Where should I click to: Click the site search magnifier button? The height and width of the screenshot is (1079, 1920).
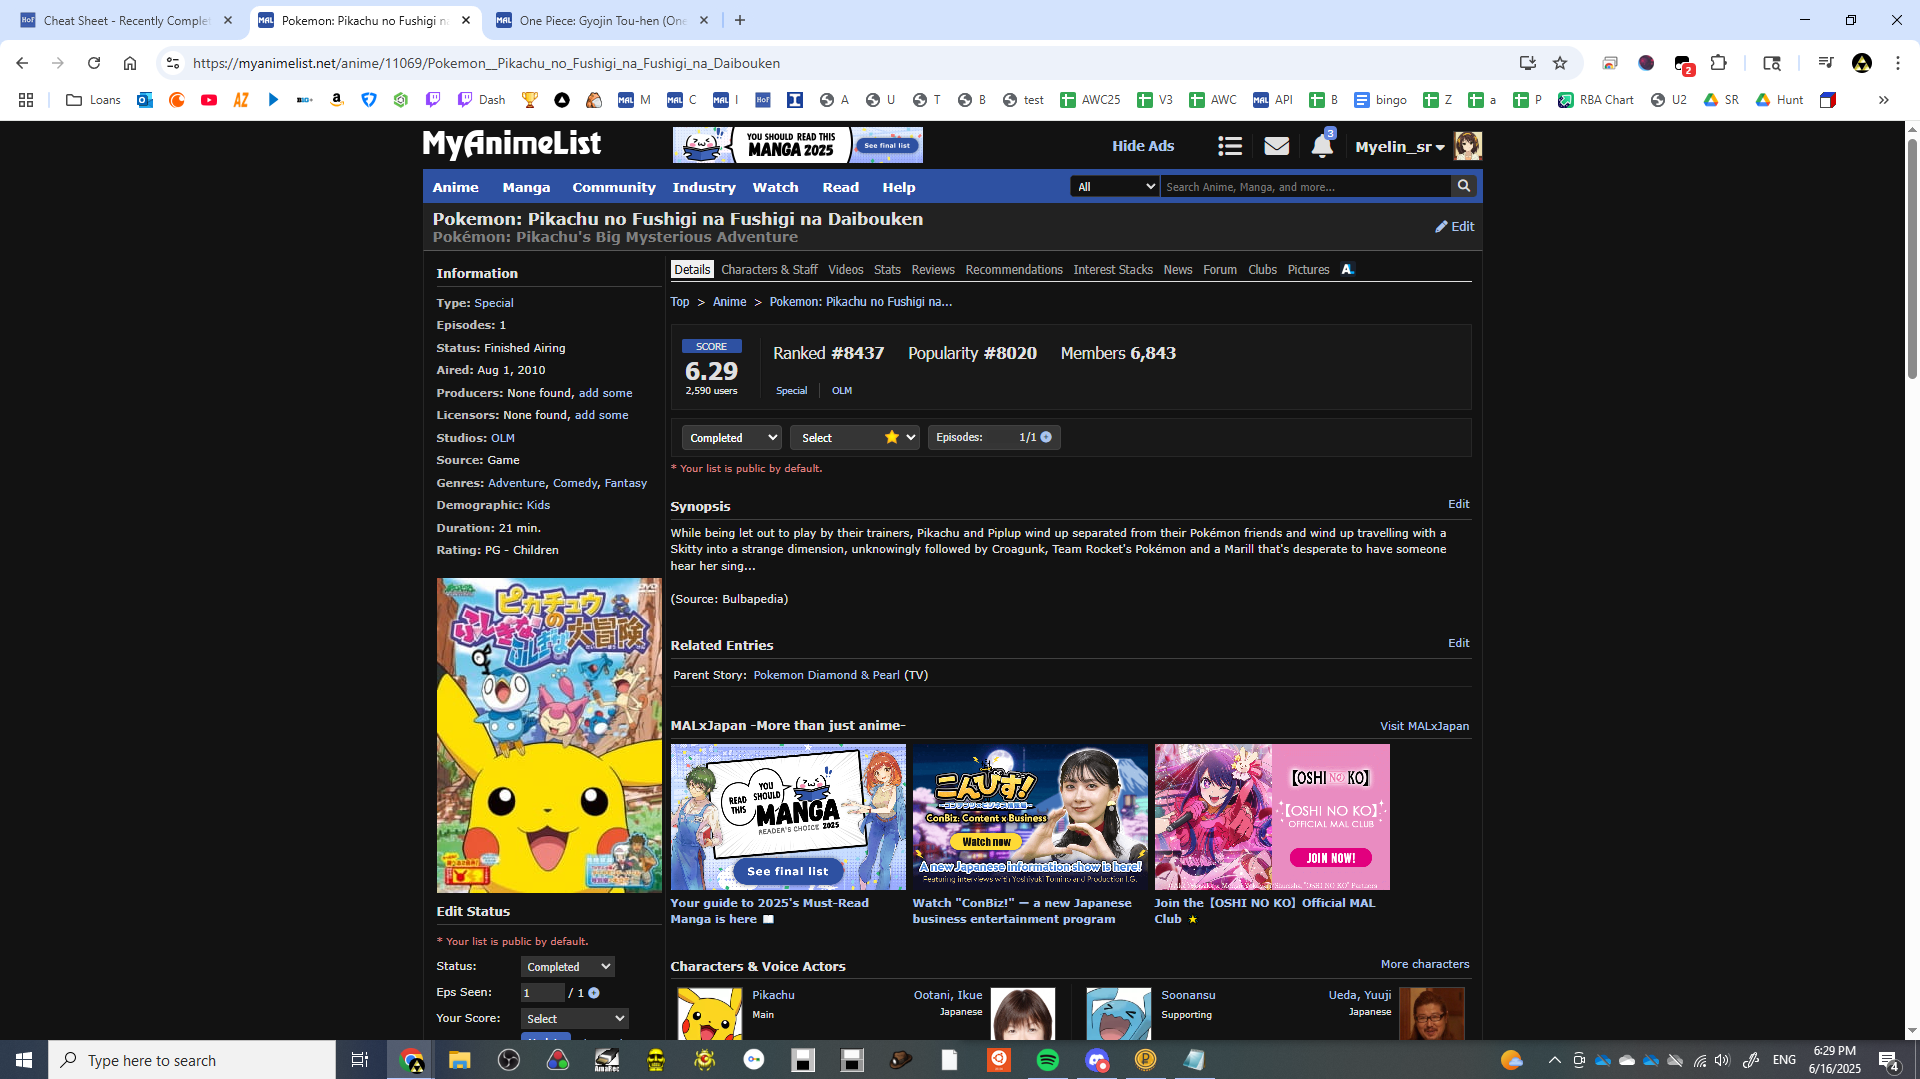click(x=1464, y=186)
